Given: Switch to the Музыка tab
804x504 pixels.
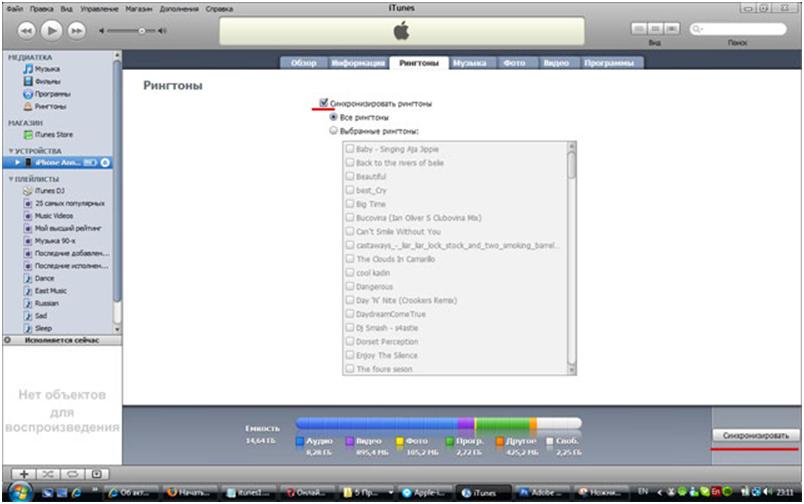Looking at the screenshot, I should point(469,62).
